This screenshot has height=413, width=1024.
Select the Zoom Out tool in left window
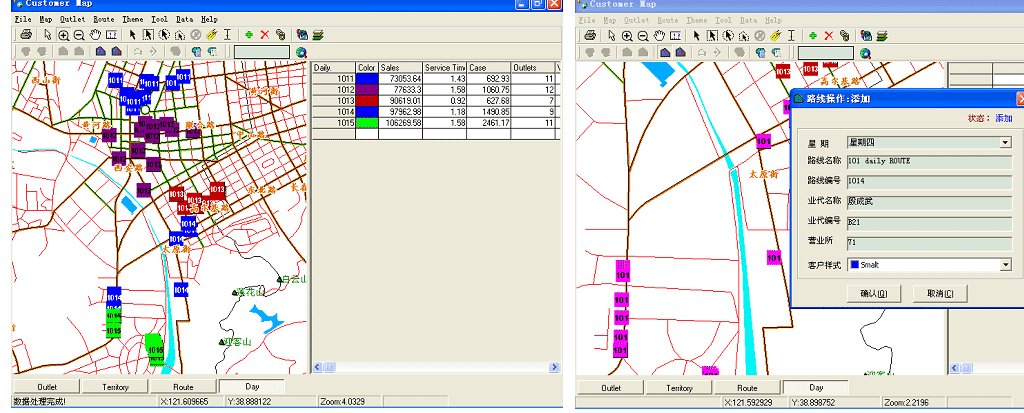79,35
